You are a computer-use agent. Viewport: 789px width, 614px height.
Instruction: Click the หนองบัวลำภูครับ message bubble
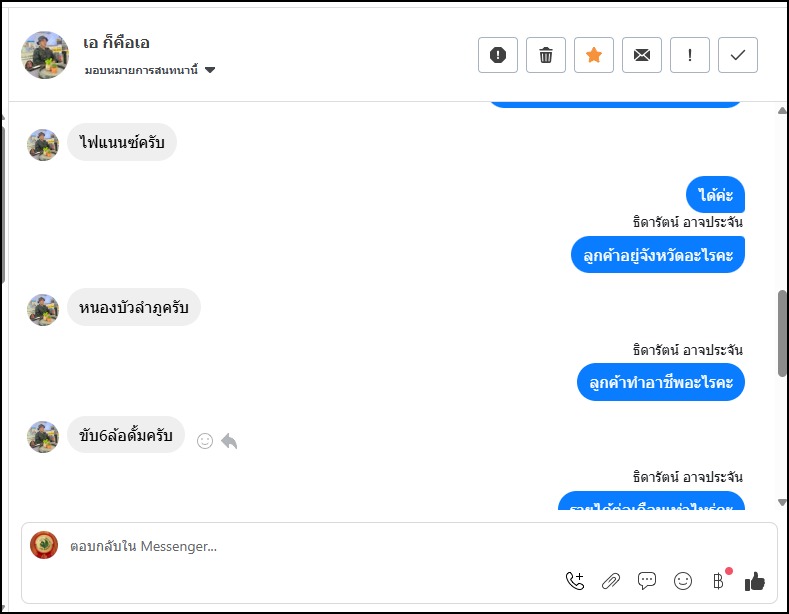[x=134, y=308]
